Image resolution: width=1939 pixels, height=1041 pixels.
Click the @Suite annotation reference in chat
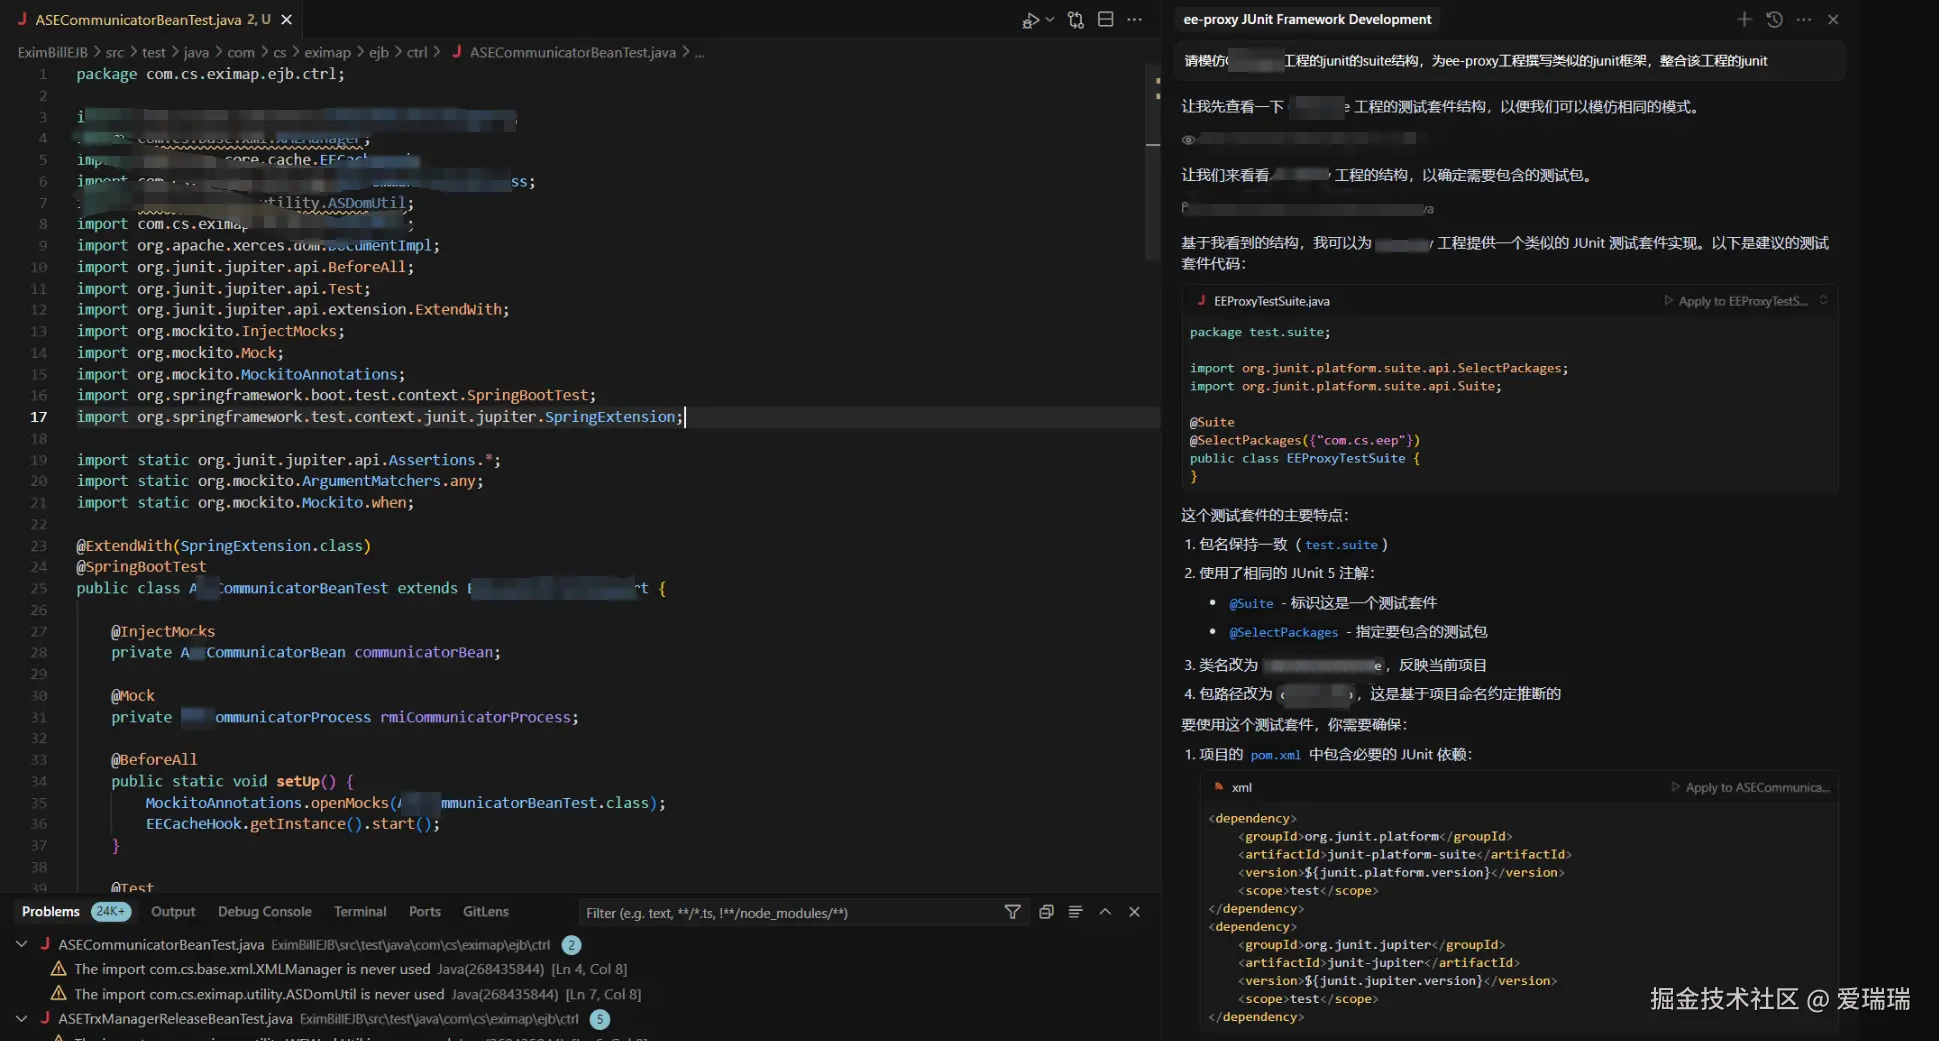click(1251, 604)
